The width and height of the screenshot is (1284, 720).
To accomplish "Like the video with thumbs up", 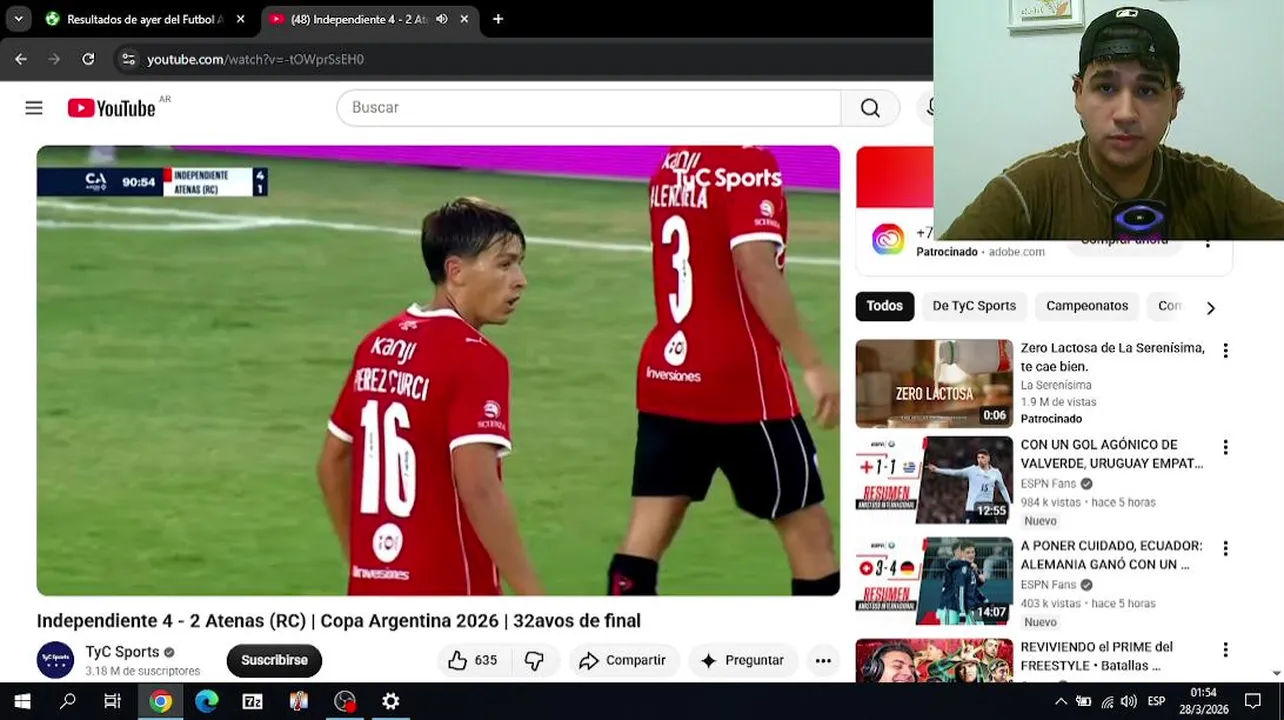I will [x=474, y=660].
